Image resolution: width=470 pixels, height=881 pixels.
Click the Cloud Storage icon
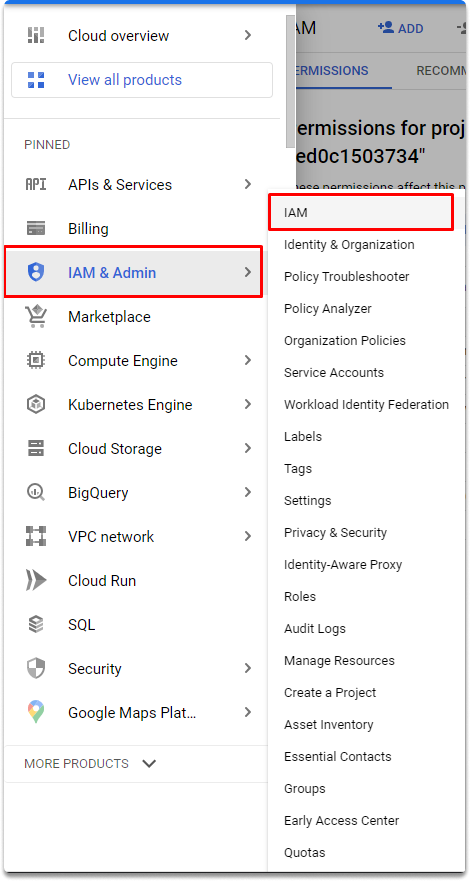(36, 448)
